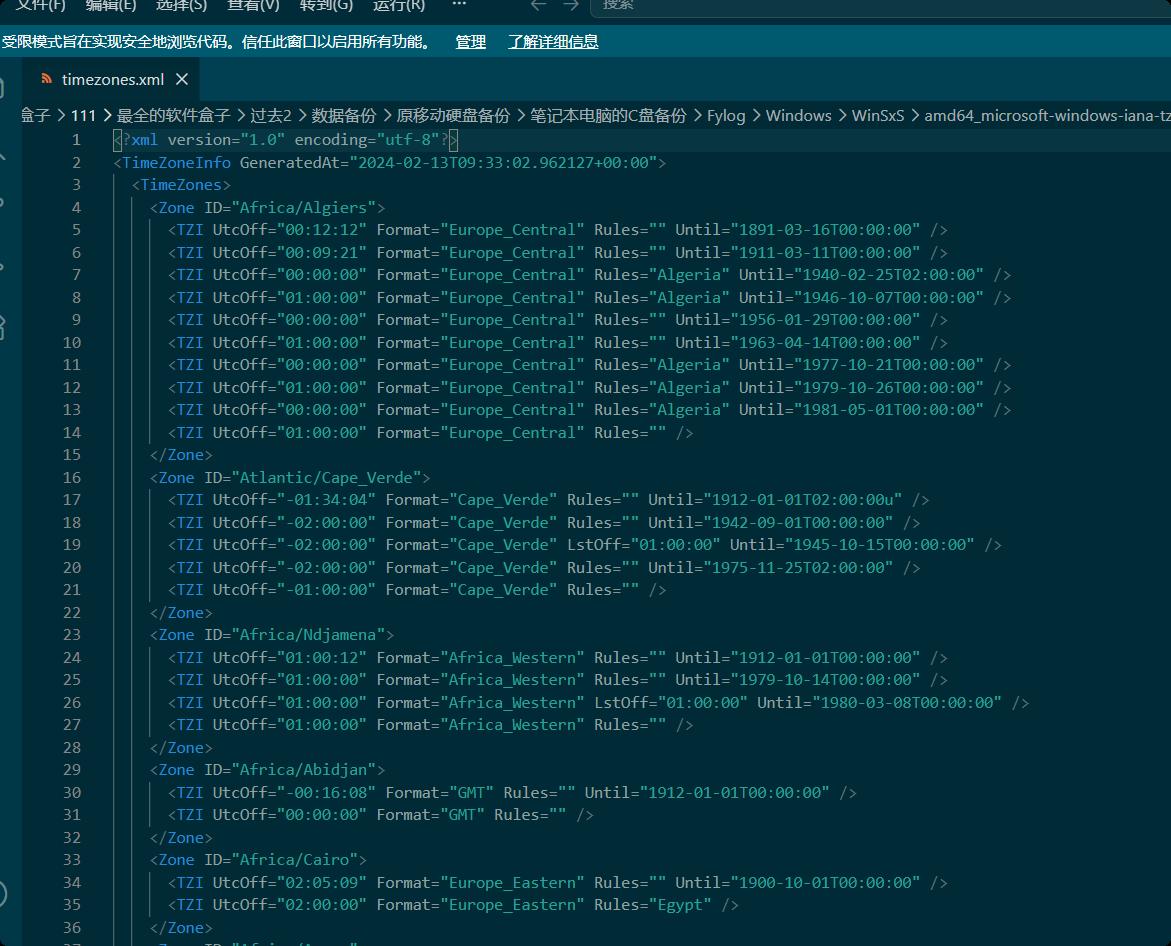The width and height of the screenshot is (1171, 946).
Task: Click the 管理 link in the banner
Action: pos(470,42)
